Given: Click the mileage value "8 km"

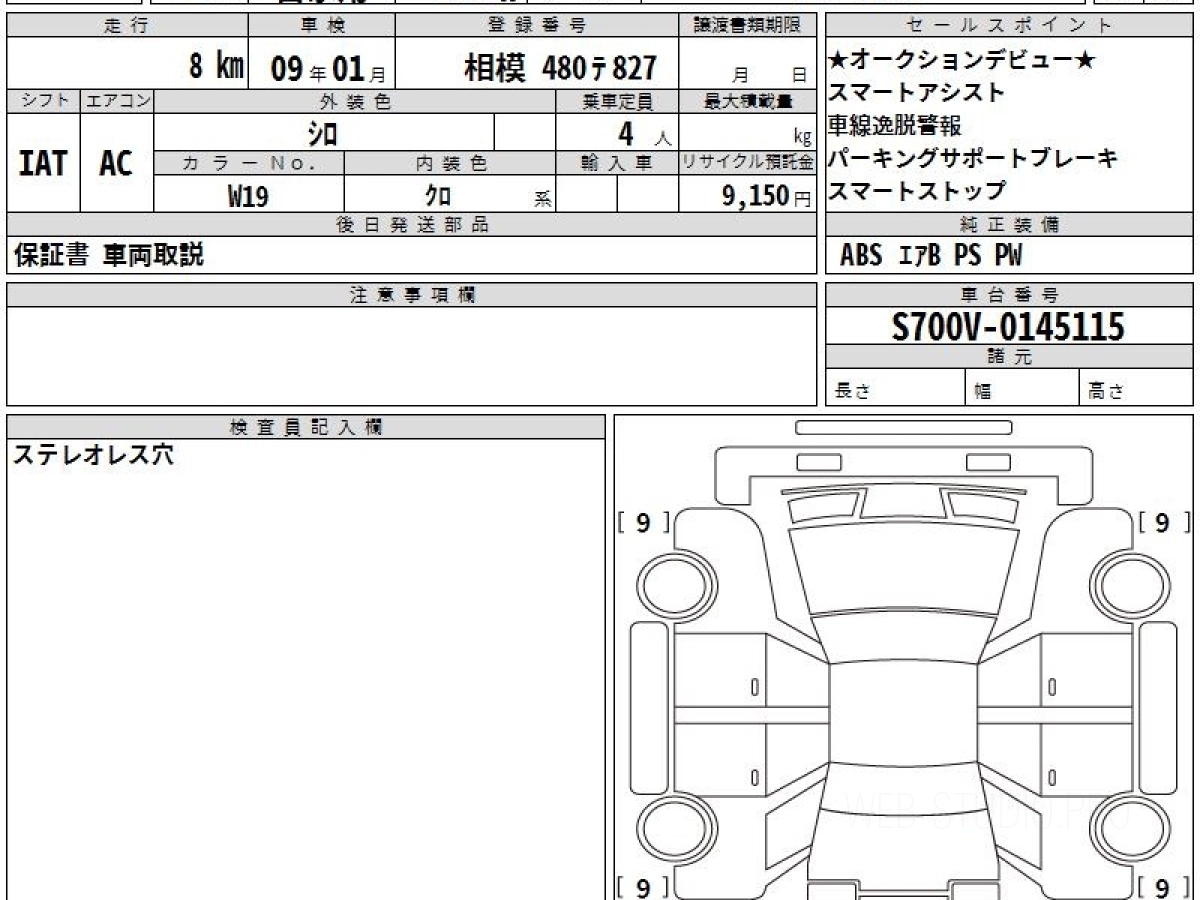Looking at the screenshot, I should coord(217,67).
